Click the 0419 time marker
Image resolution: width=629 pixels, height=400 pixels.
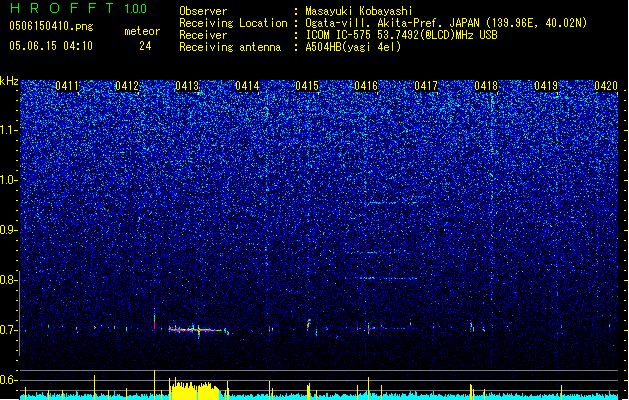(546, 86)
